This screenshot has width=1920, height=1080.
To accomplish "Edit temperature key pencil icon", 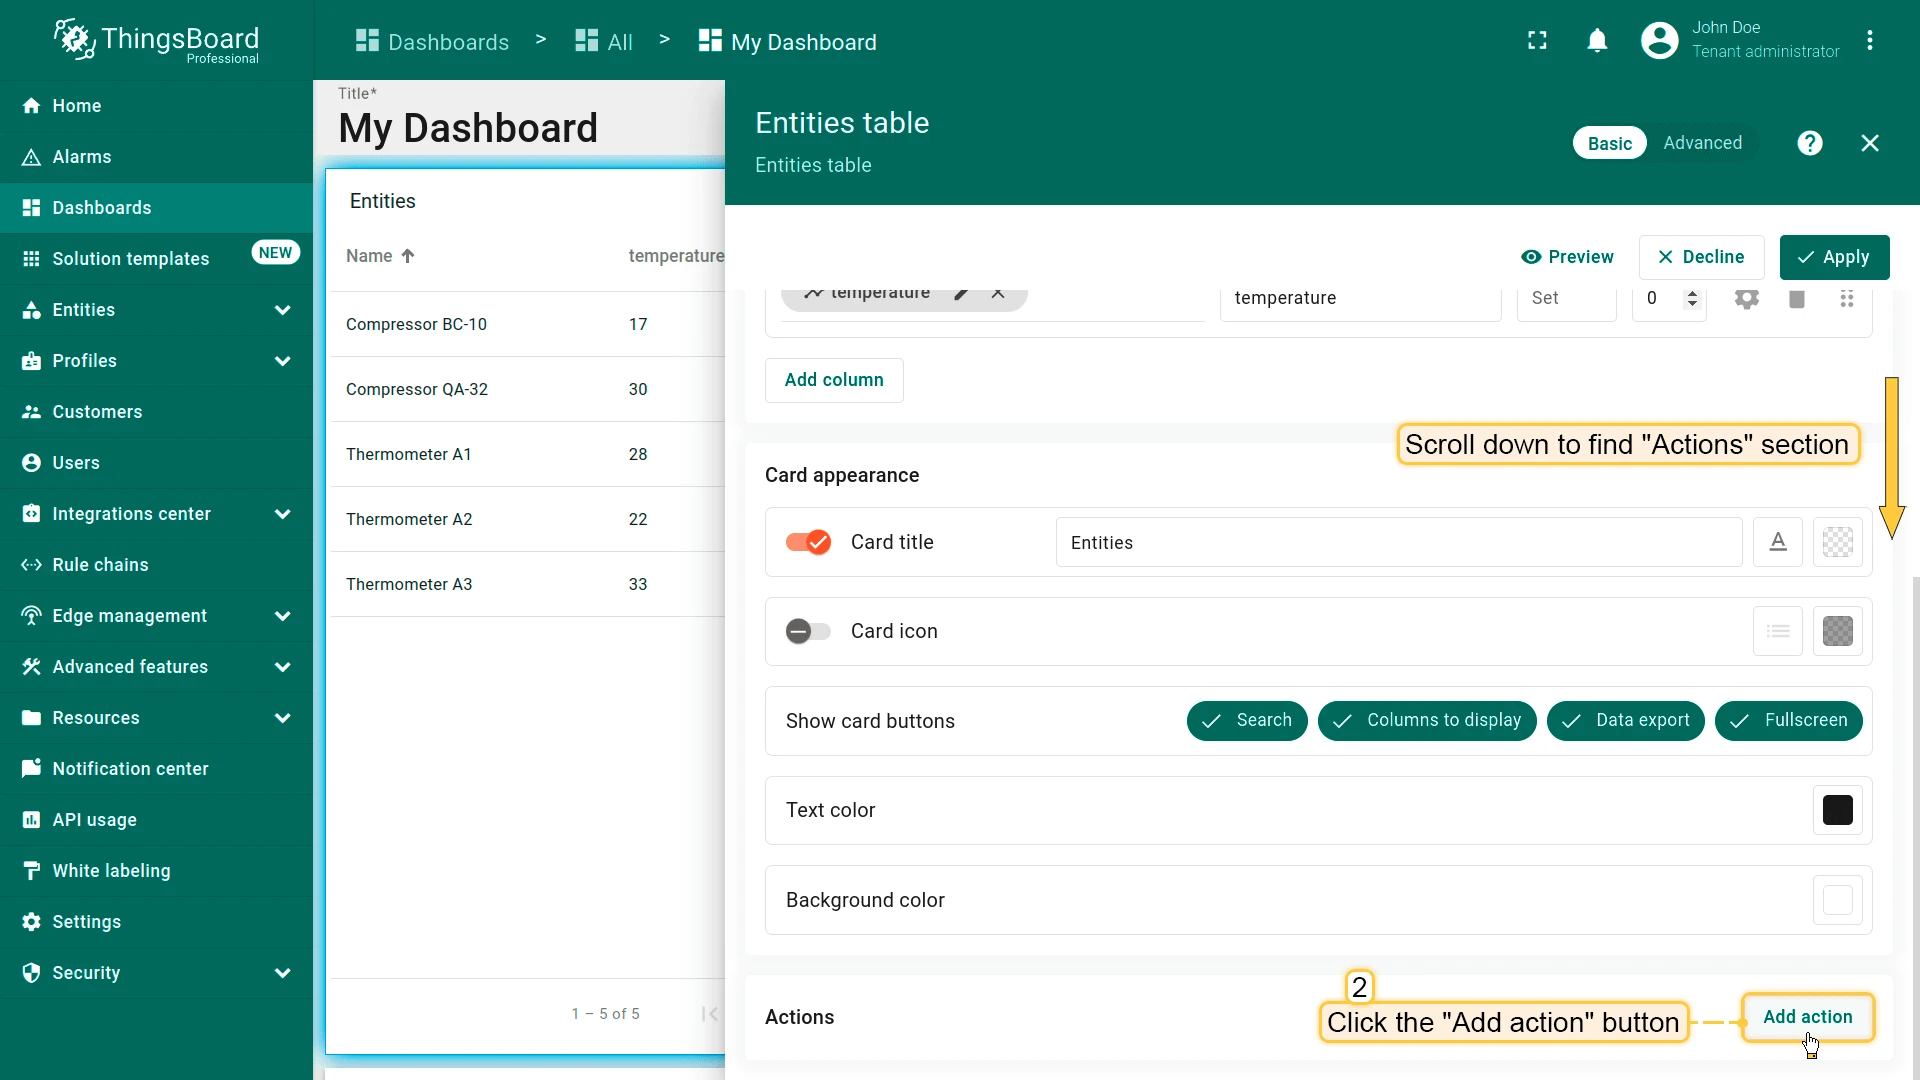I will (x=960, y=293).
